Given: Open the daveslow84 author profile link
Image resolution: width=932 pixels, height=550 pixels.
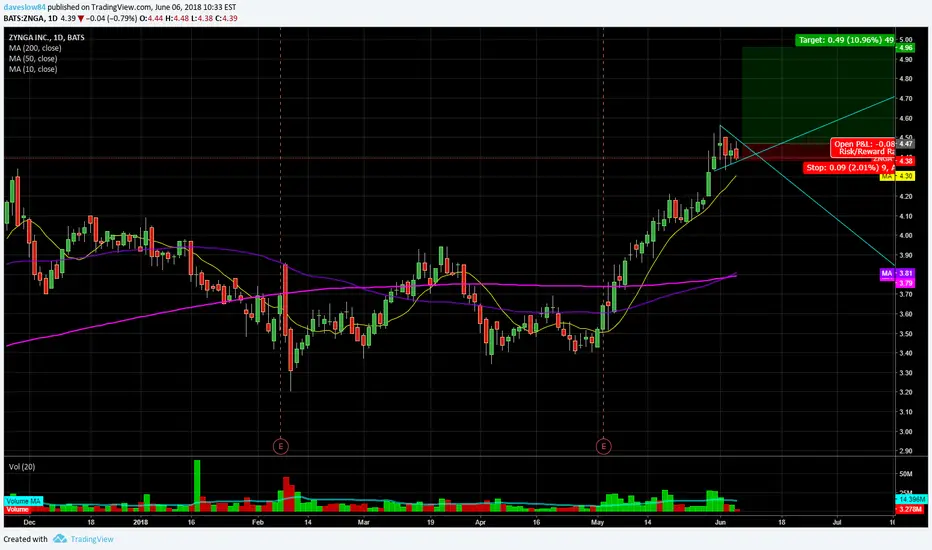Looking at the screenshot, I should pos(24,7).
